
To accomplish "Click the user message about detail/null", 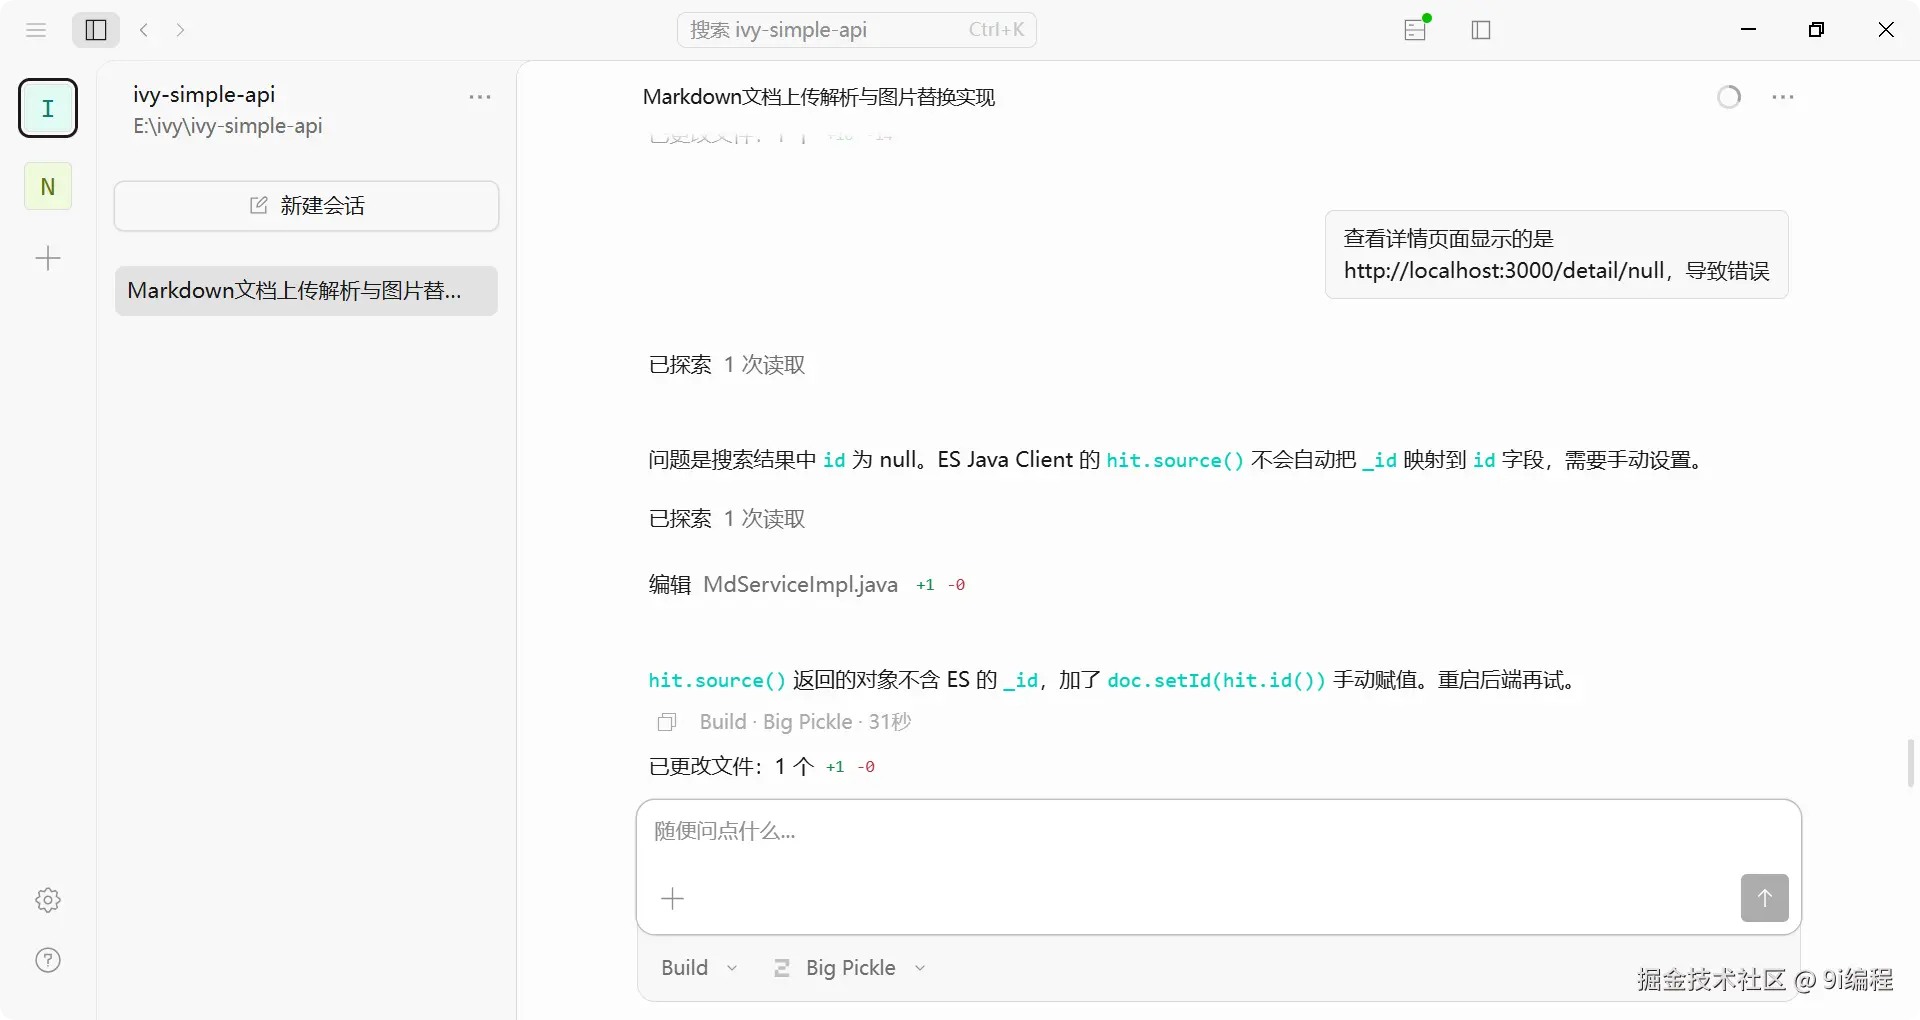I will (1556, 255).
